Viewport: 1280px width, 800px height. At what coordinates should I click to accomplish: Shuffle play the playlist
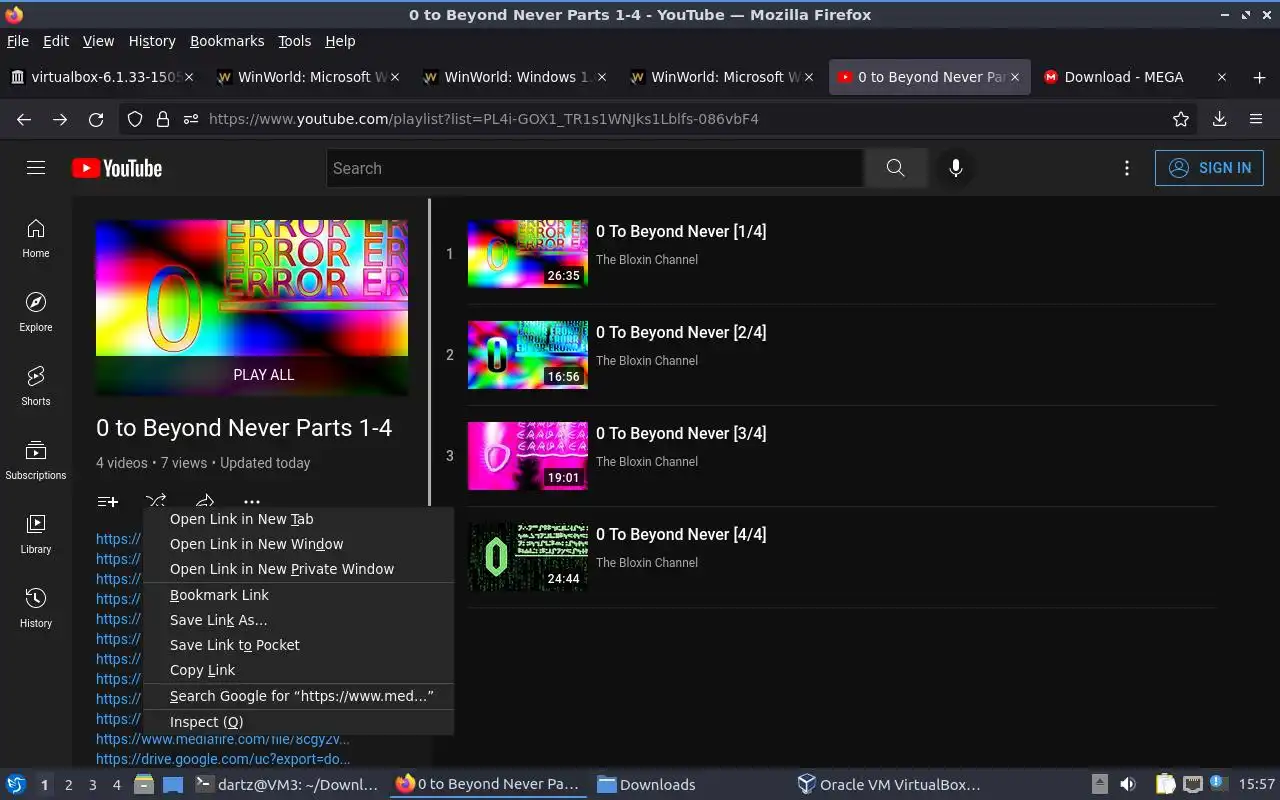click(x=156, y=501)
